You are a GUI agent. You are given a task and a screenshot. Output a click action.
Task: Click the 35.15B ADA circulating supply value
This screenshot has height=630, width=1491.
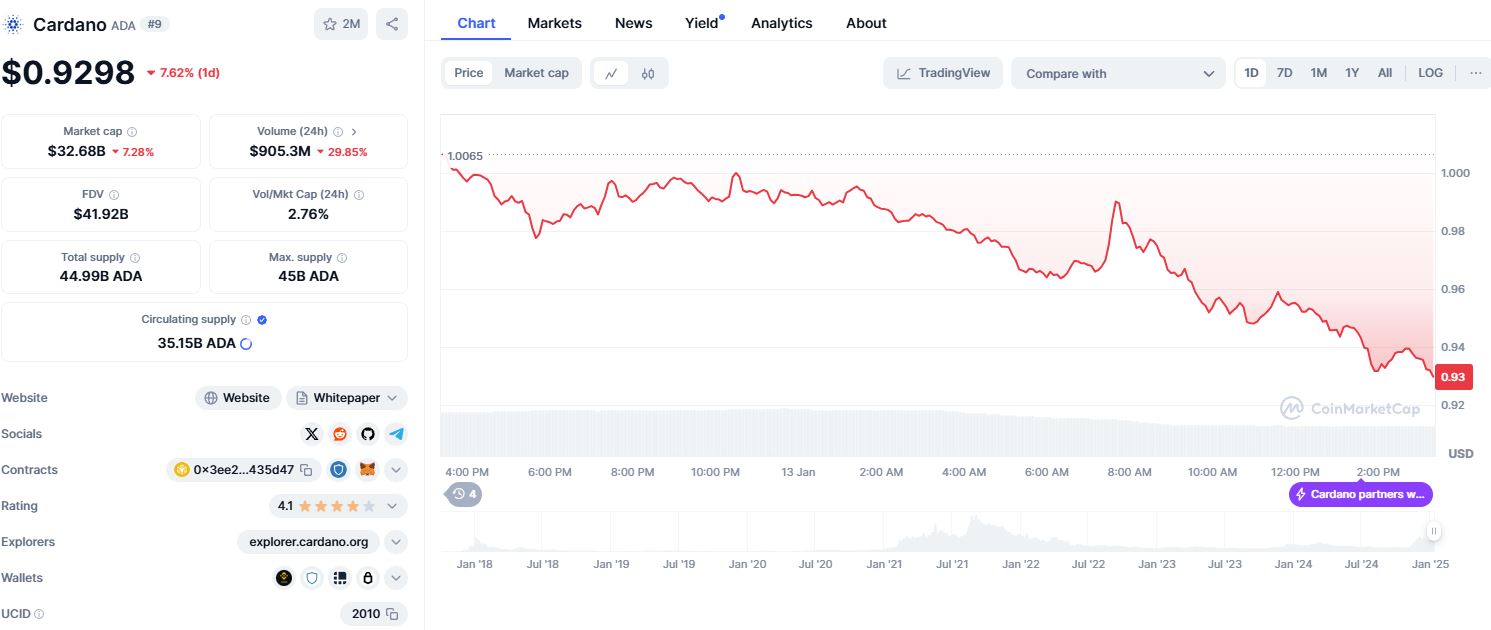point(196,343)
